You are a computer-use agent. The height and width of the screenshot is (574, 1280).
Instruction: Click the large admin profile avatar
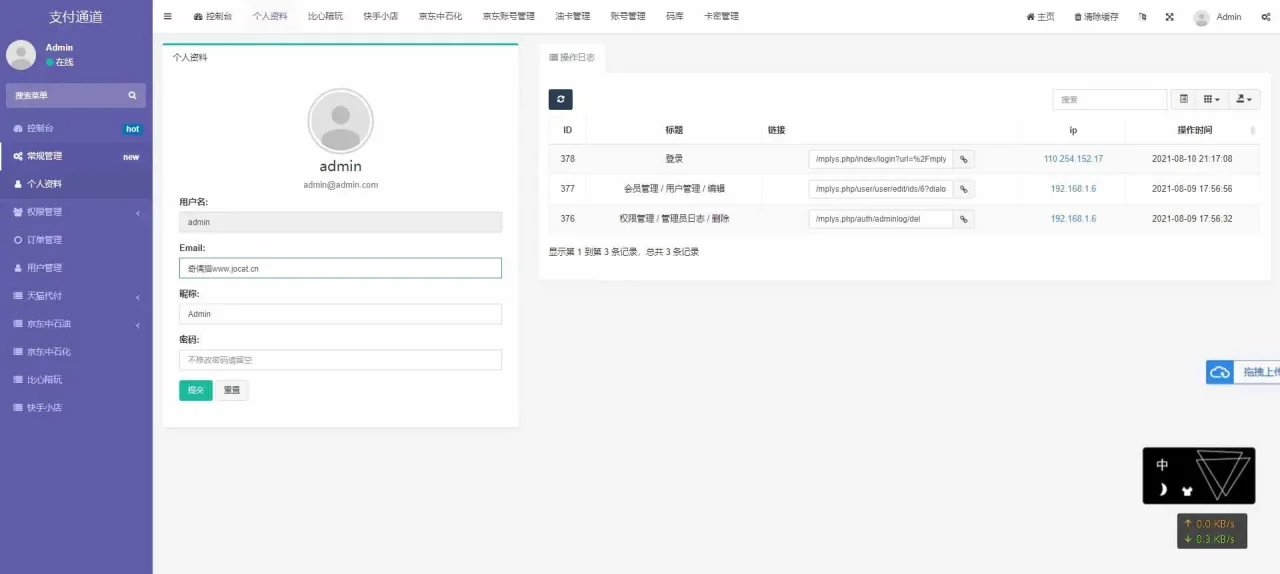click(340, 121)
